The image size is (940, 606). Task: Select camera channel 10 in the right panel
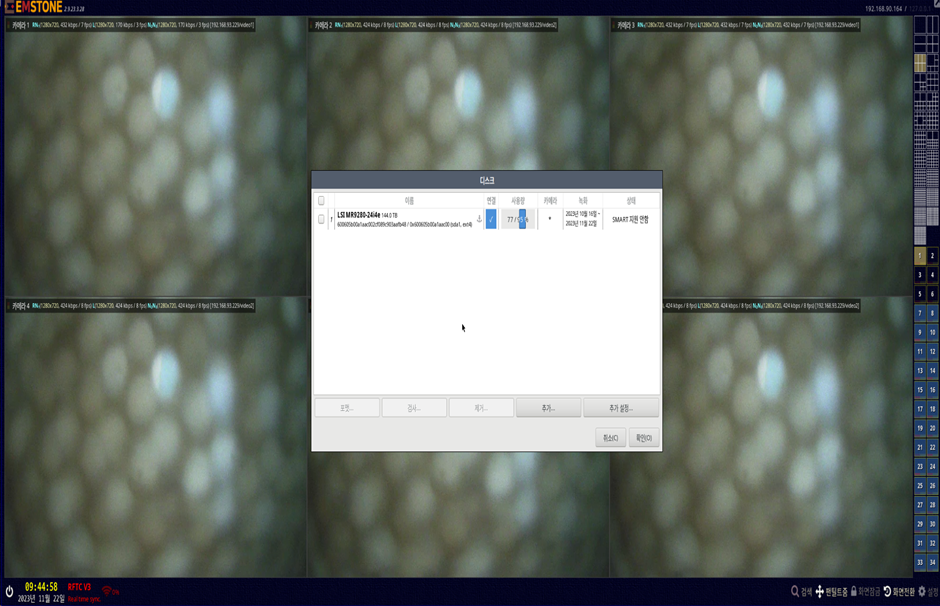point(932,332)
